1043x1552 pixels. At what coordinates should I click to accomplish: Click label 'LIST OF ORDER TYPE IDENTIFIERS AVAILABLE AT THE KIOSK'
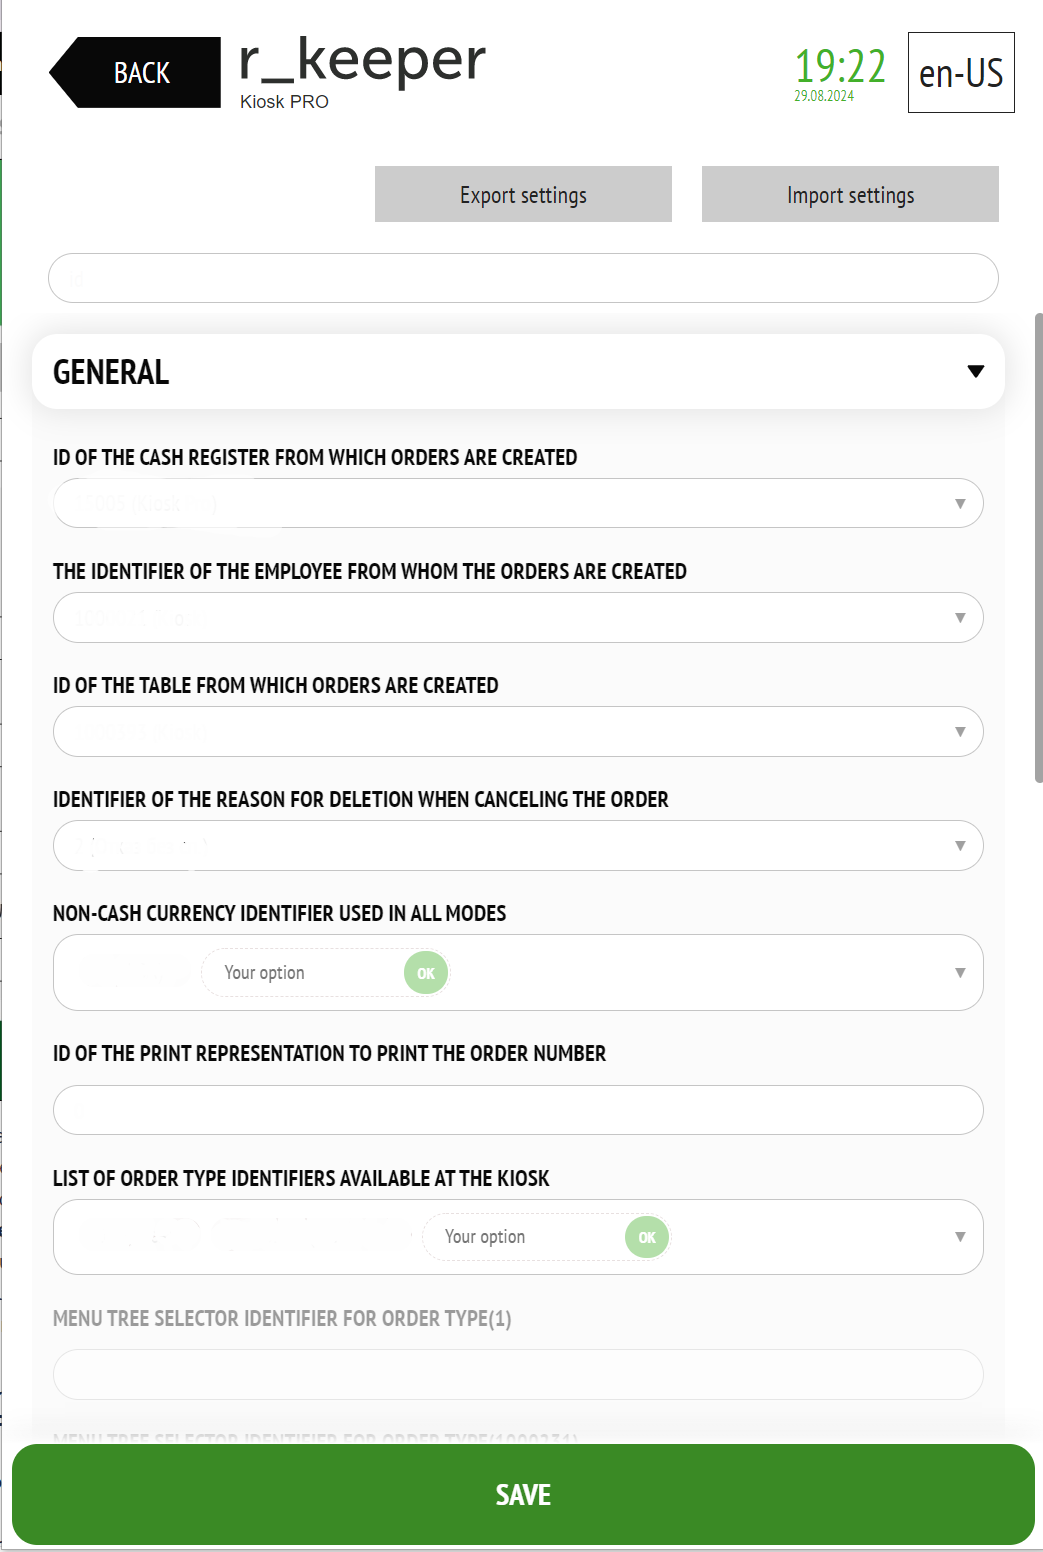[301, 1178]
